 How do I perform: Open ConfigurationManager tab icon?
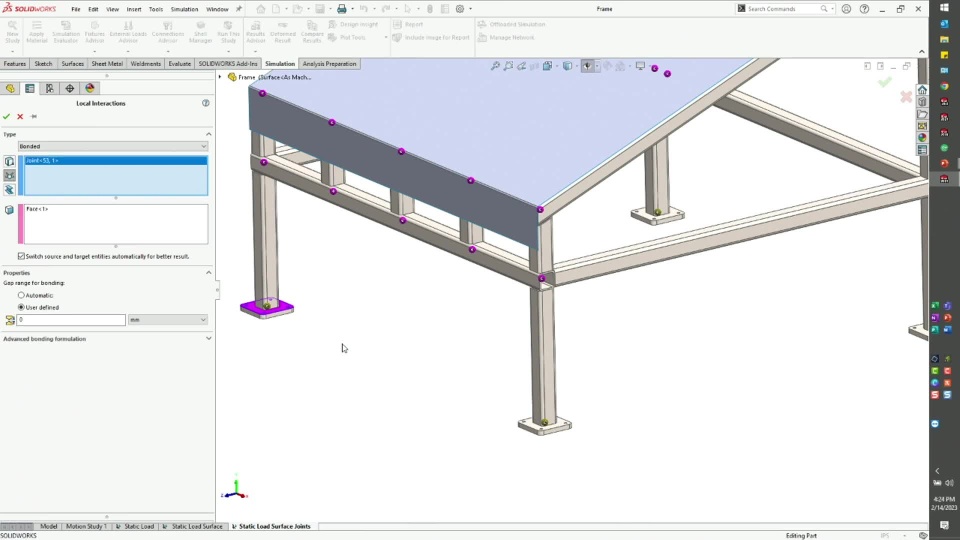50,89
